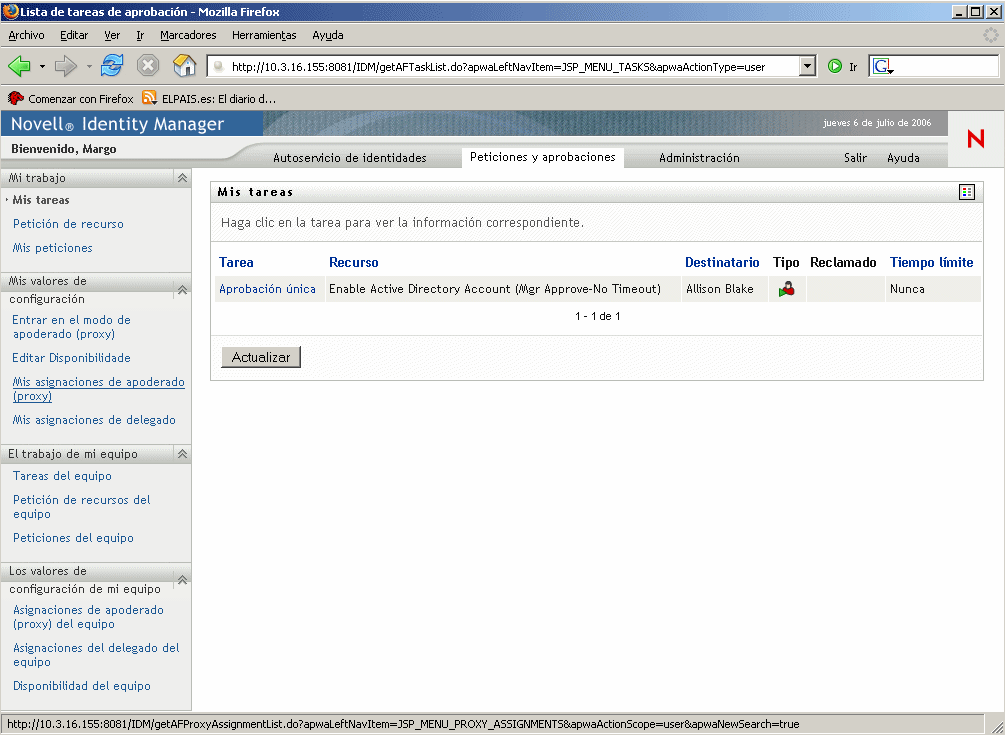Open Petición de recursos del equipo
Image resolution: width=1005 pixels, height=735 pixels.
(x=81, y=507)
